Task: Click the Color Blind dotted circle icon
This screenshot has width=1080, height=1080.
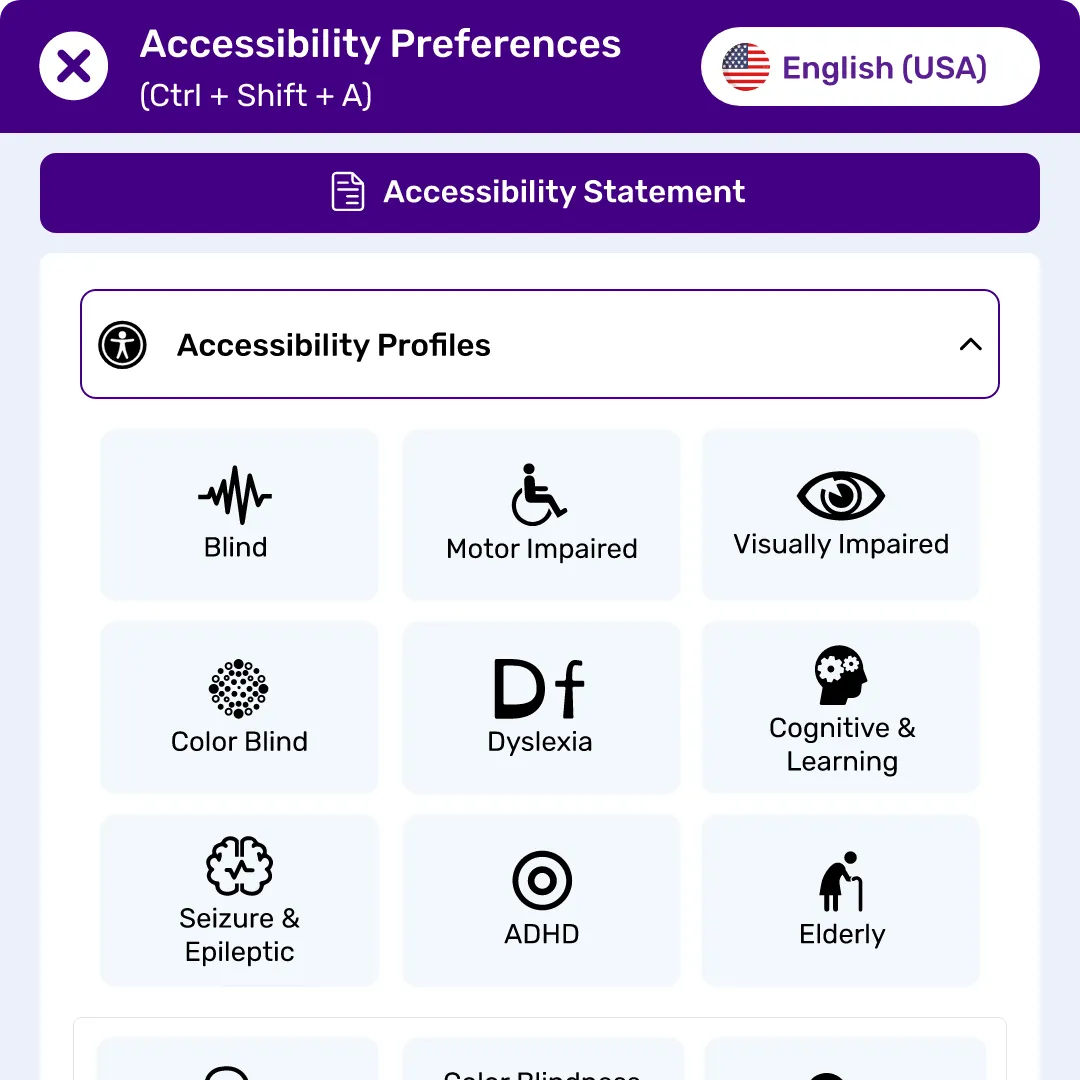Action: tap(238, 688)
